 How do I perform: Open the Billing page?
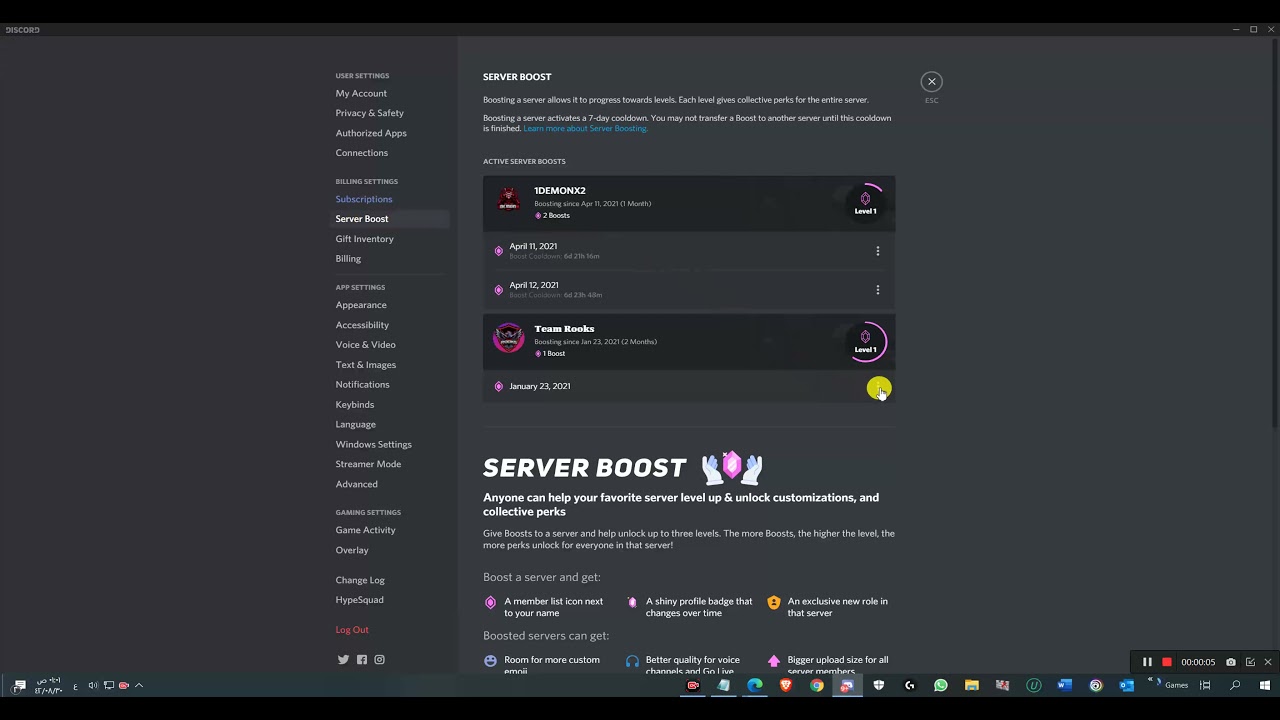pyautogui.click(x=348, y=259)
